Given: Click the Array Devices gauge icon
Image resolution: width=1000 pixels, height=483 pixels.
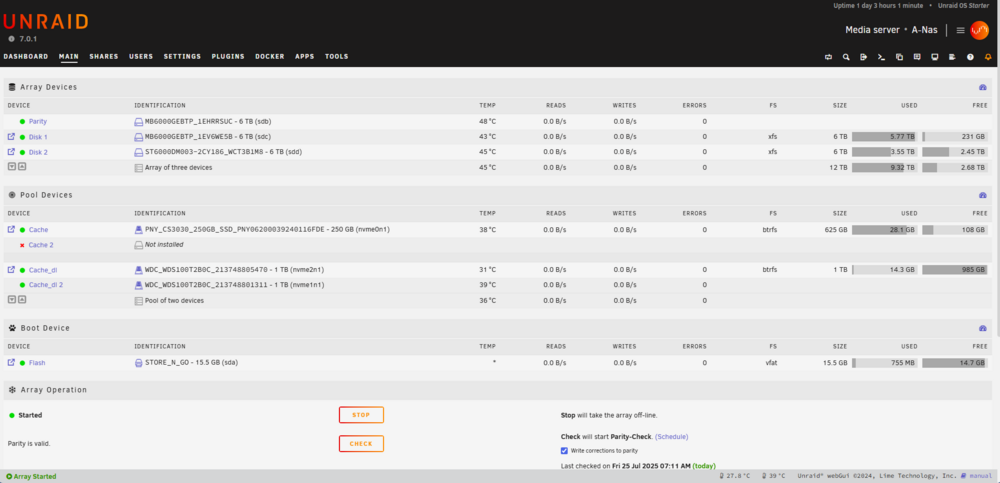Looking at the screenshot, I should point(983,87).
